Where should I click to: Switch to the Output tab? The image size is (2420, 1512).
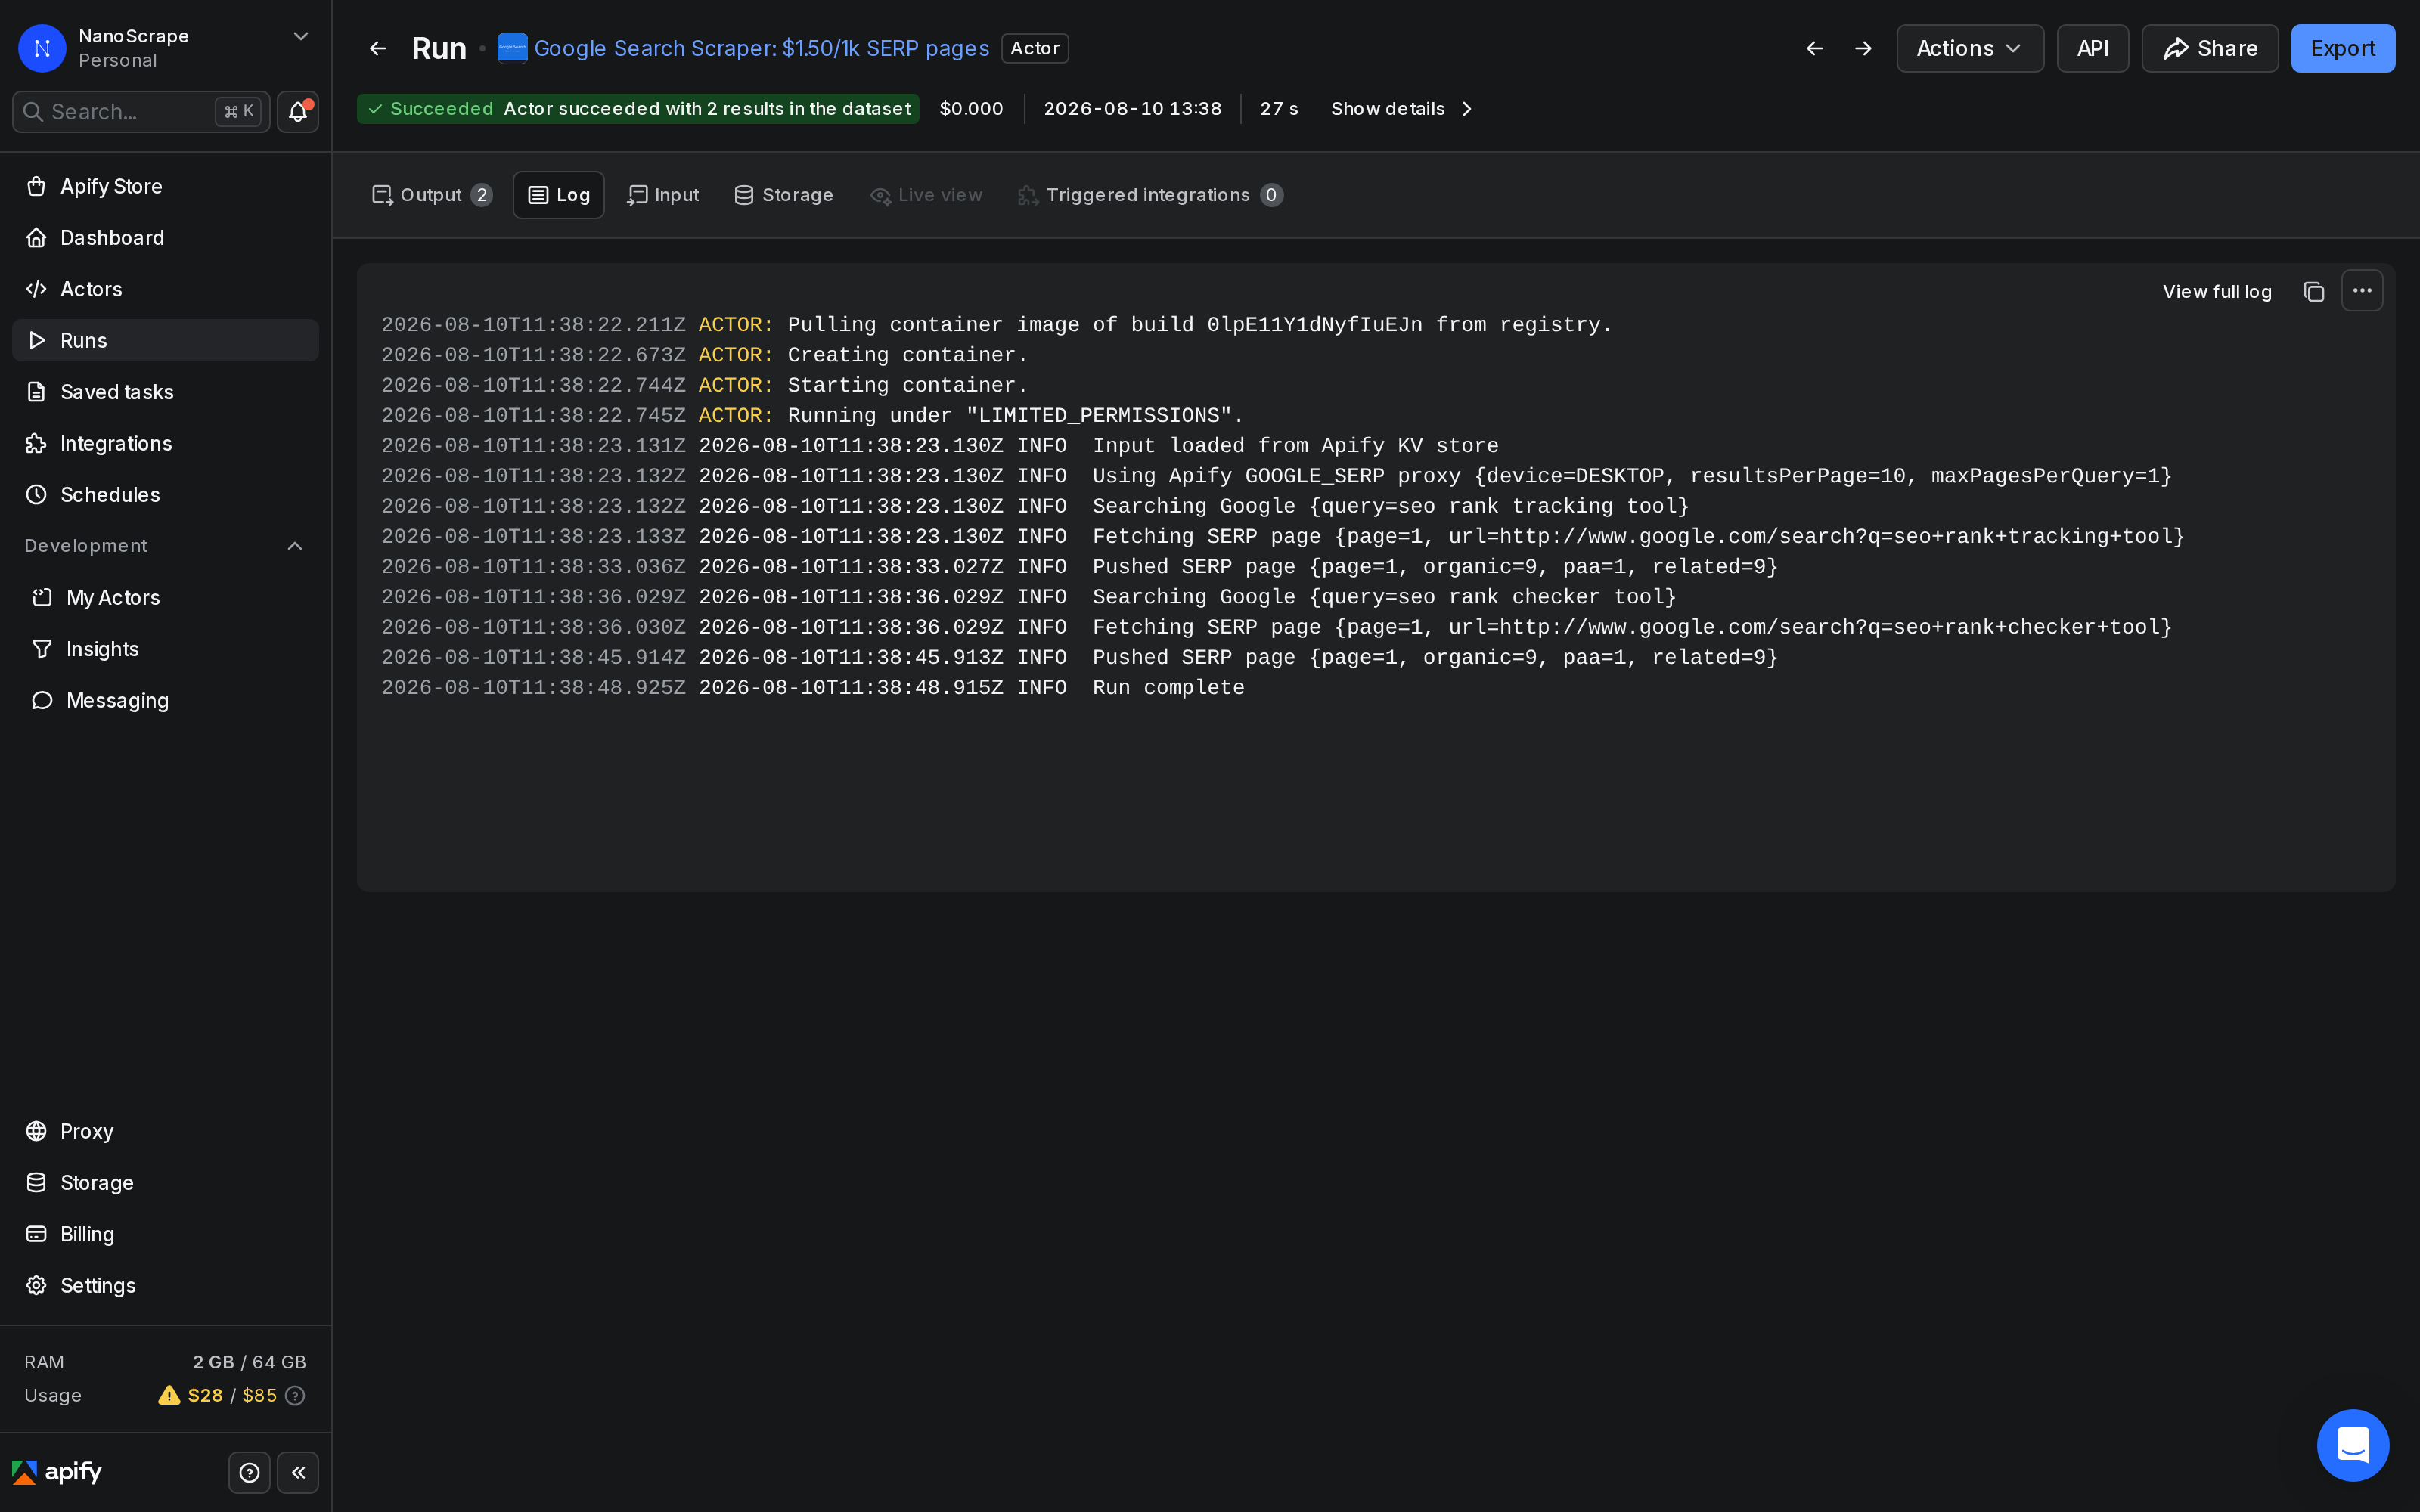coord(432,195)
